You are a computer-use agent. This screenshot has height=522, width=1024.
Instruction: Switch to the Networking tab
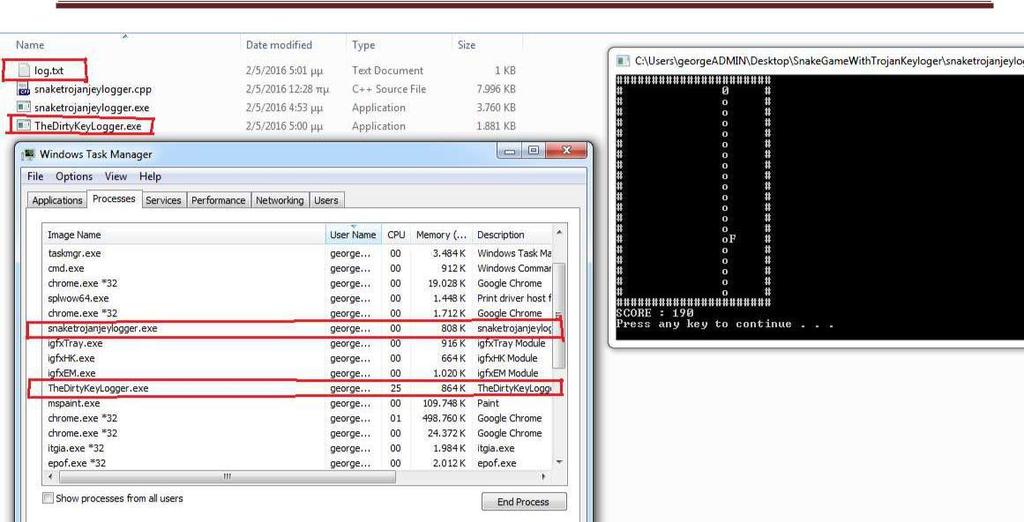(x=280, y=201)
